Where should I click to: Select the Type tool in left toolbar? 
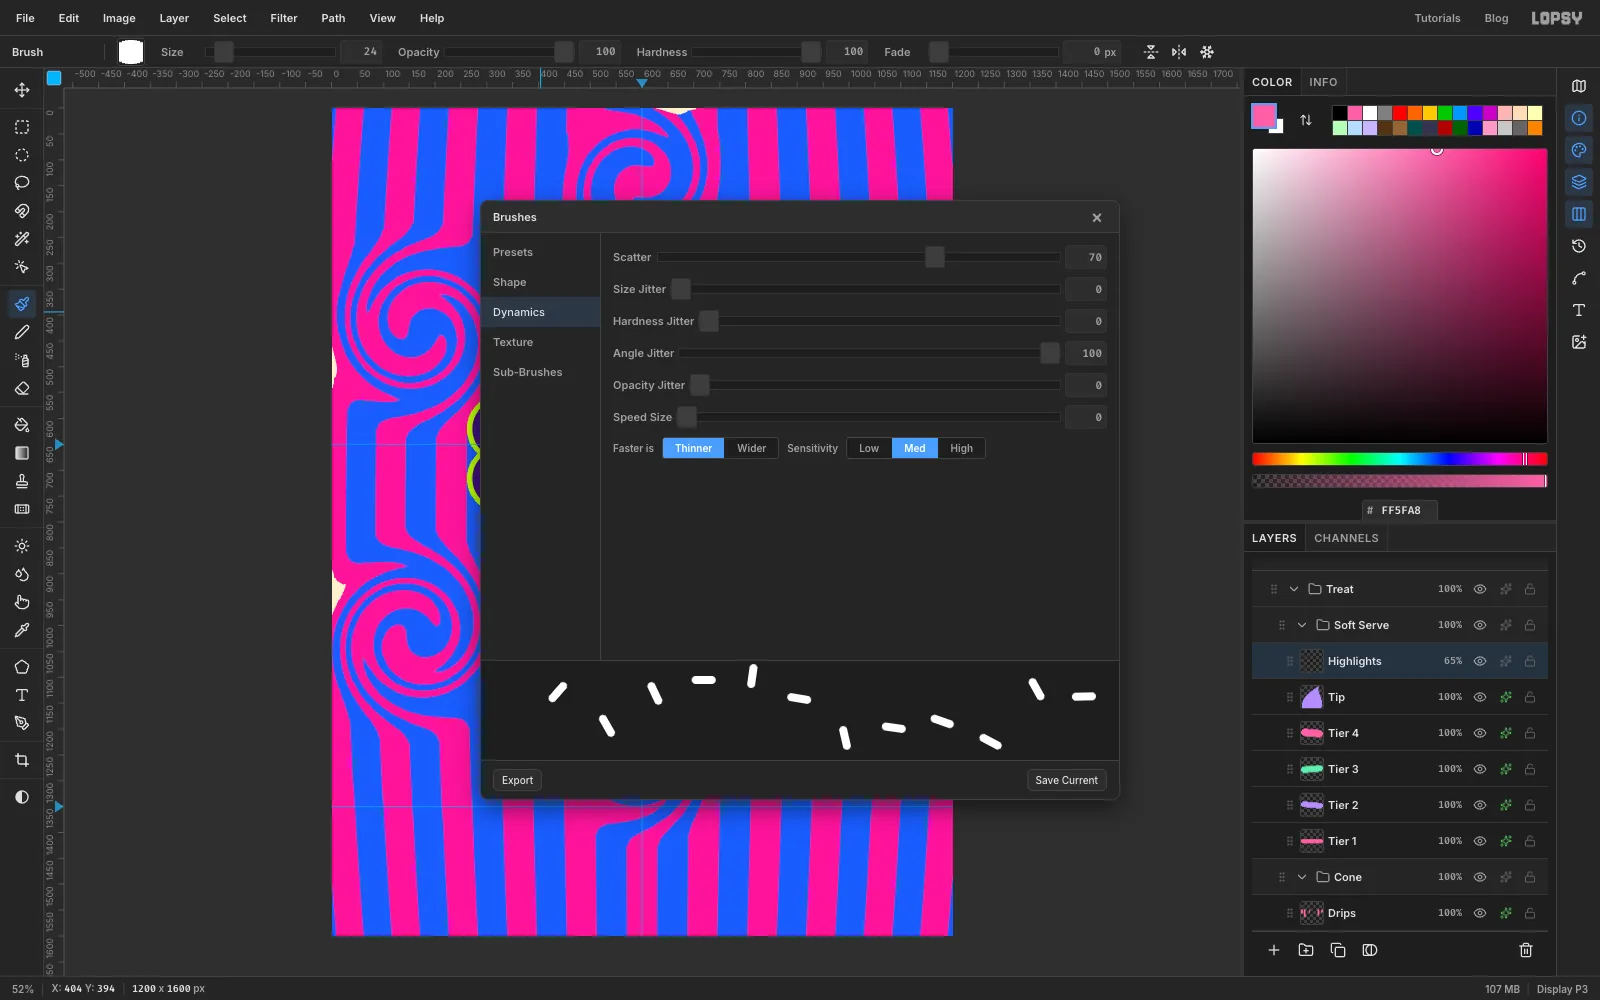[x=22, y=695]
